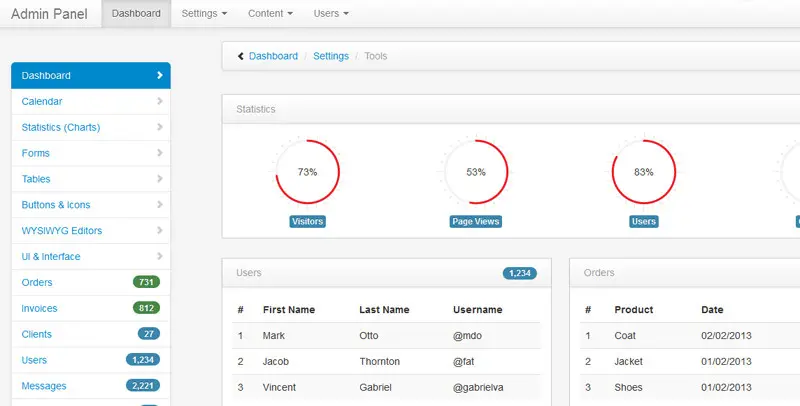
Task: Click the Statistics panel header
Action: [511, 109]
